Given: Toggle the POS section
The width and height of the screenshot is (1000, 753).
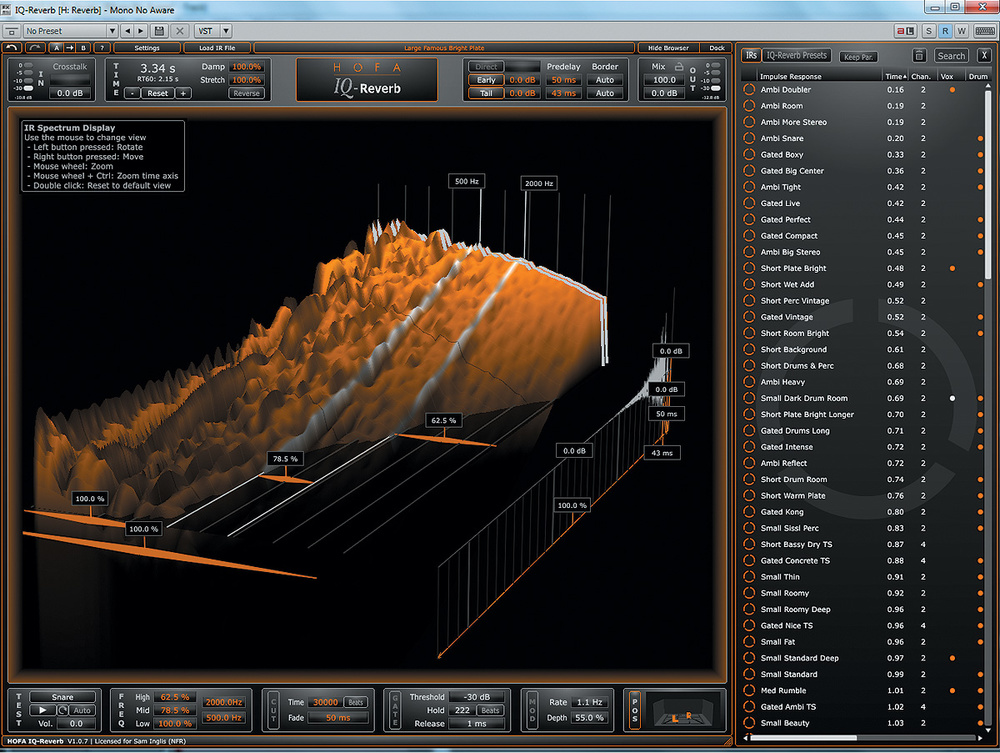Looking at the screenshot, I should pos(634,710).
